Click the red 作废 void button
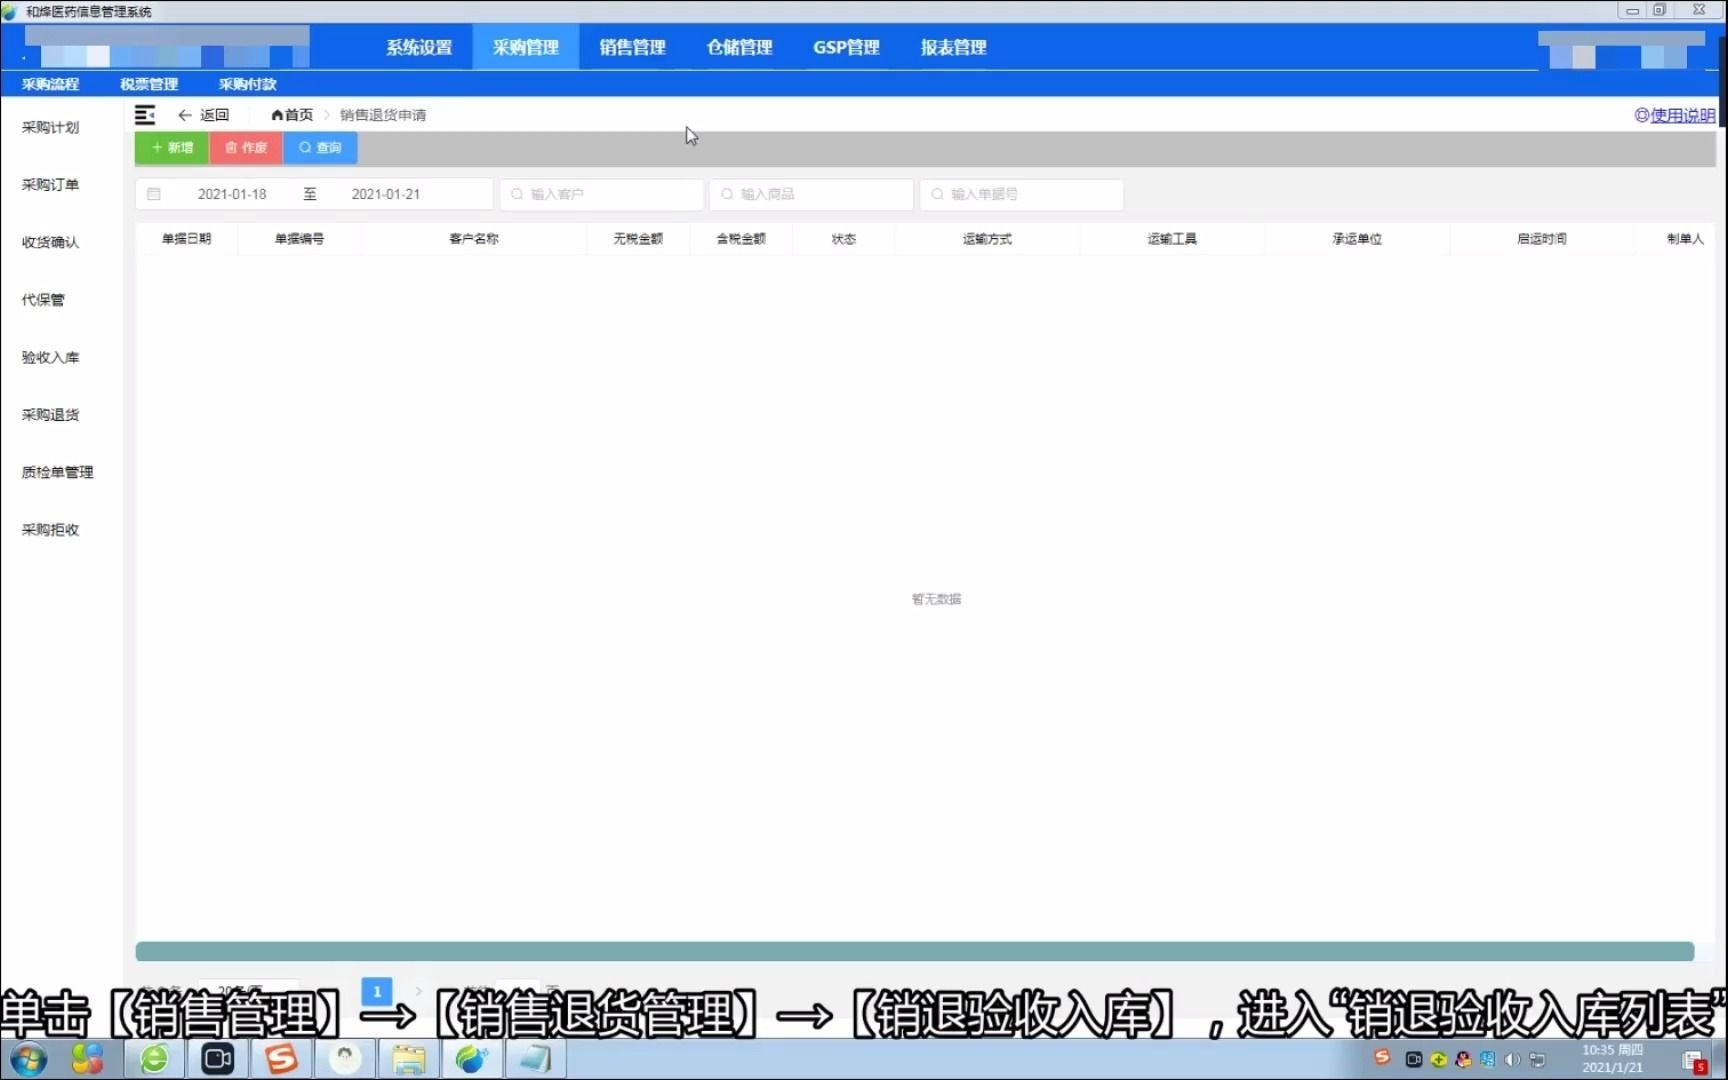 coord(246,148)
